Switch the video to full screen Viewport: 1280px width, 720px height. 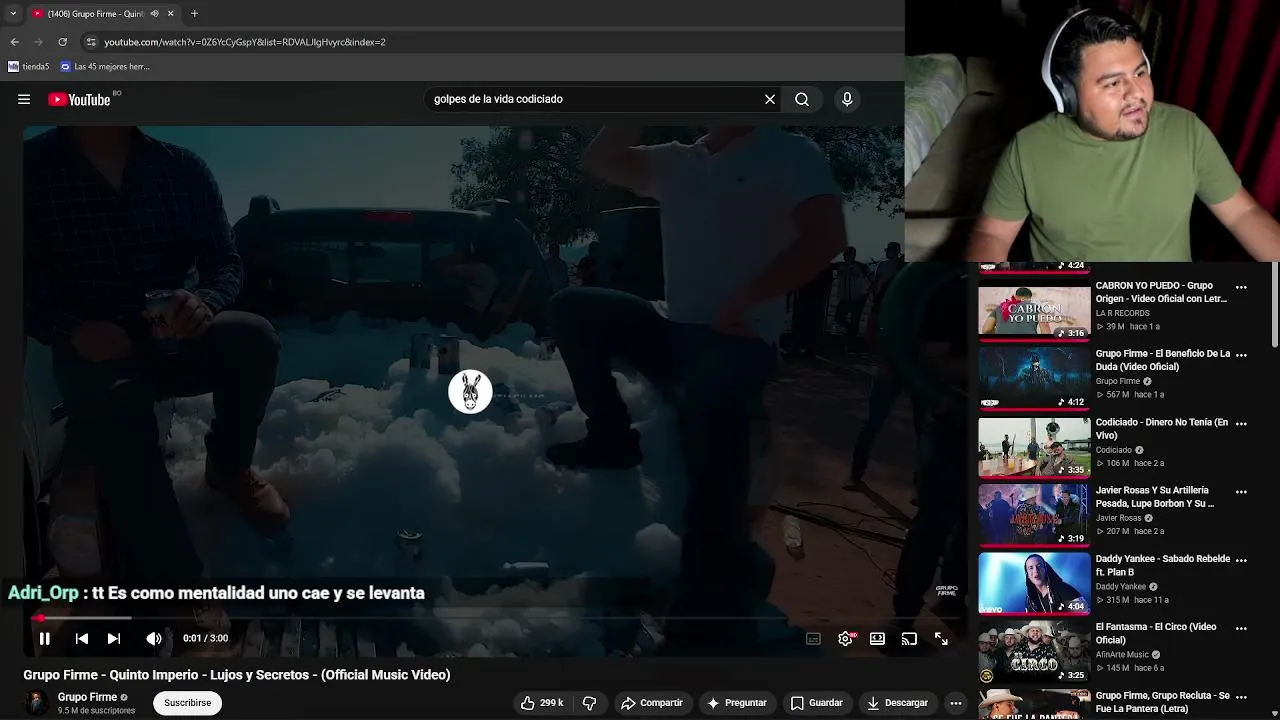tap(941, 639)
